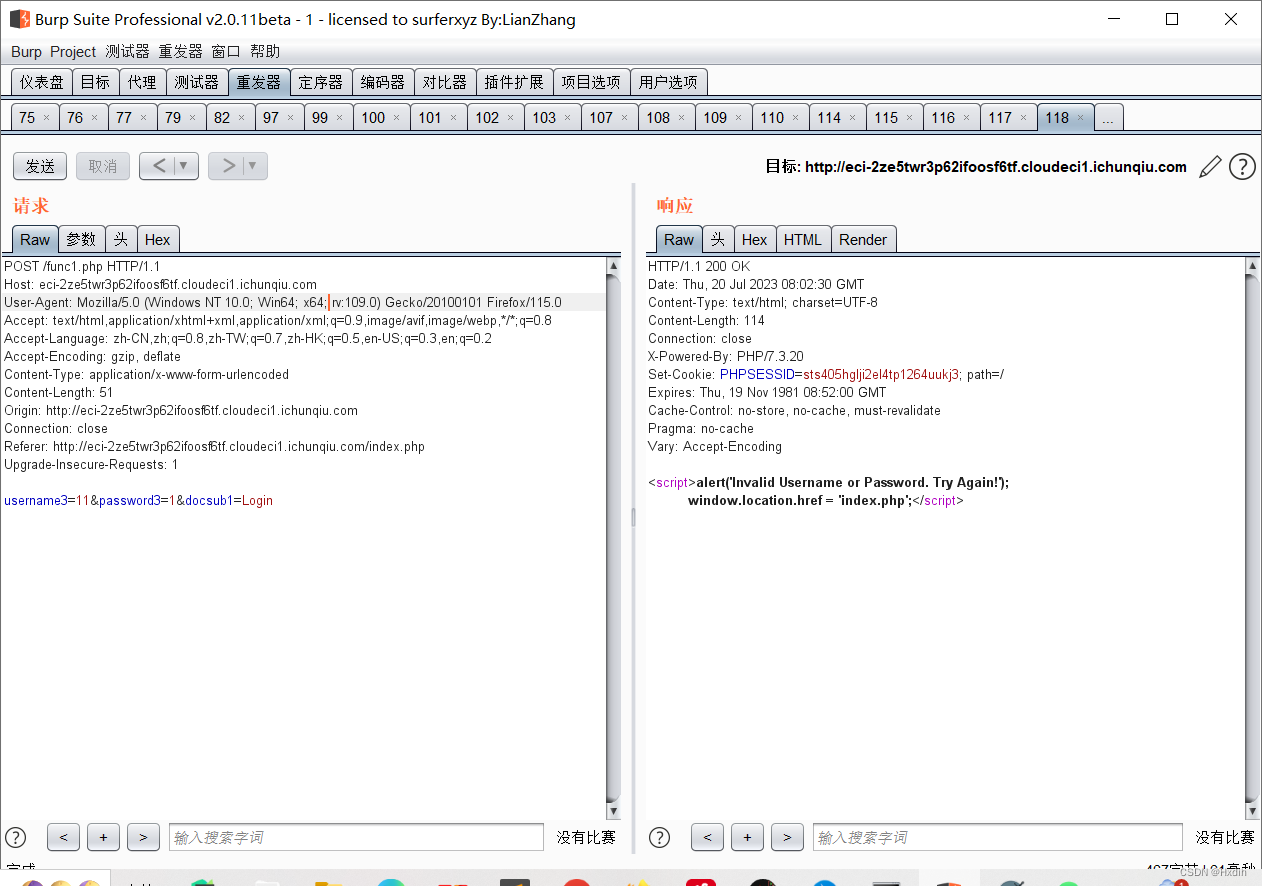Open the Burp menu
The height and width of the screenshot is (886, 1262).
tap(26, 52)
